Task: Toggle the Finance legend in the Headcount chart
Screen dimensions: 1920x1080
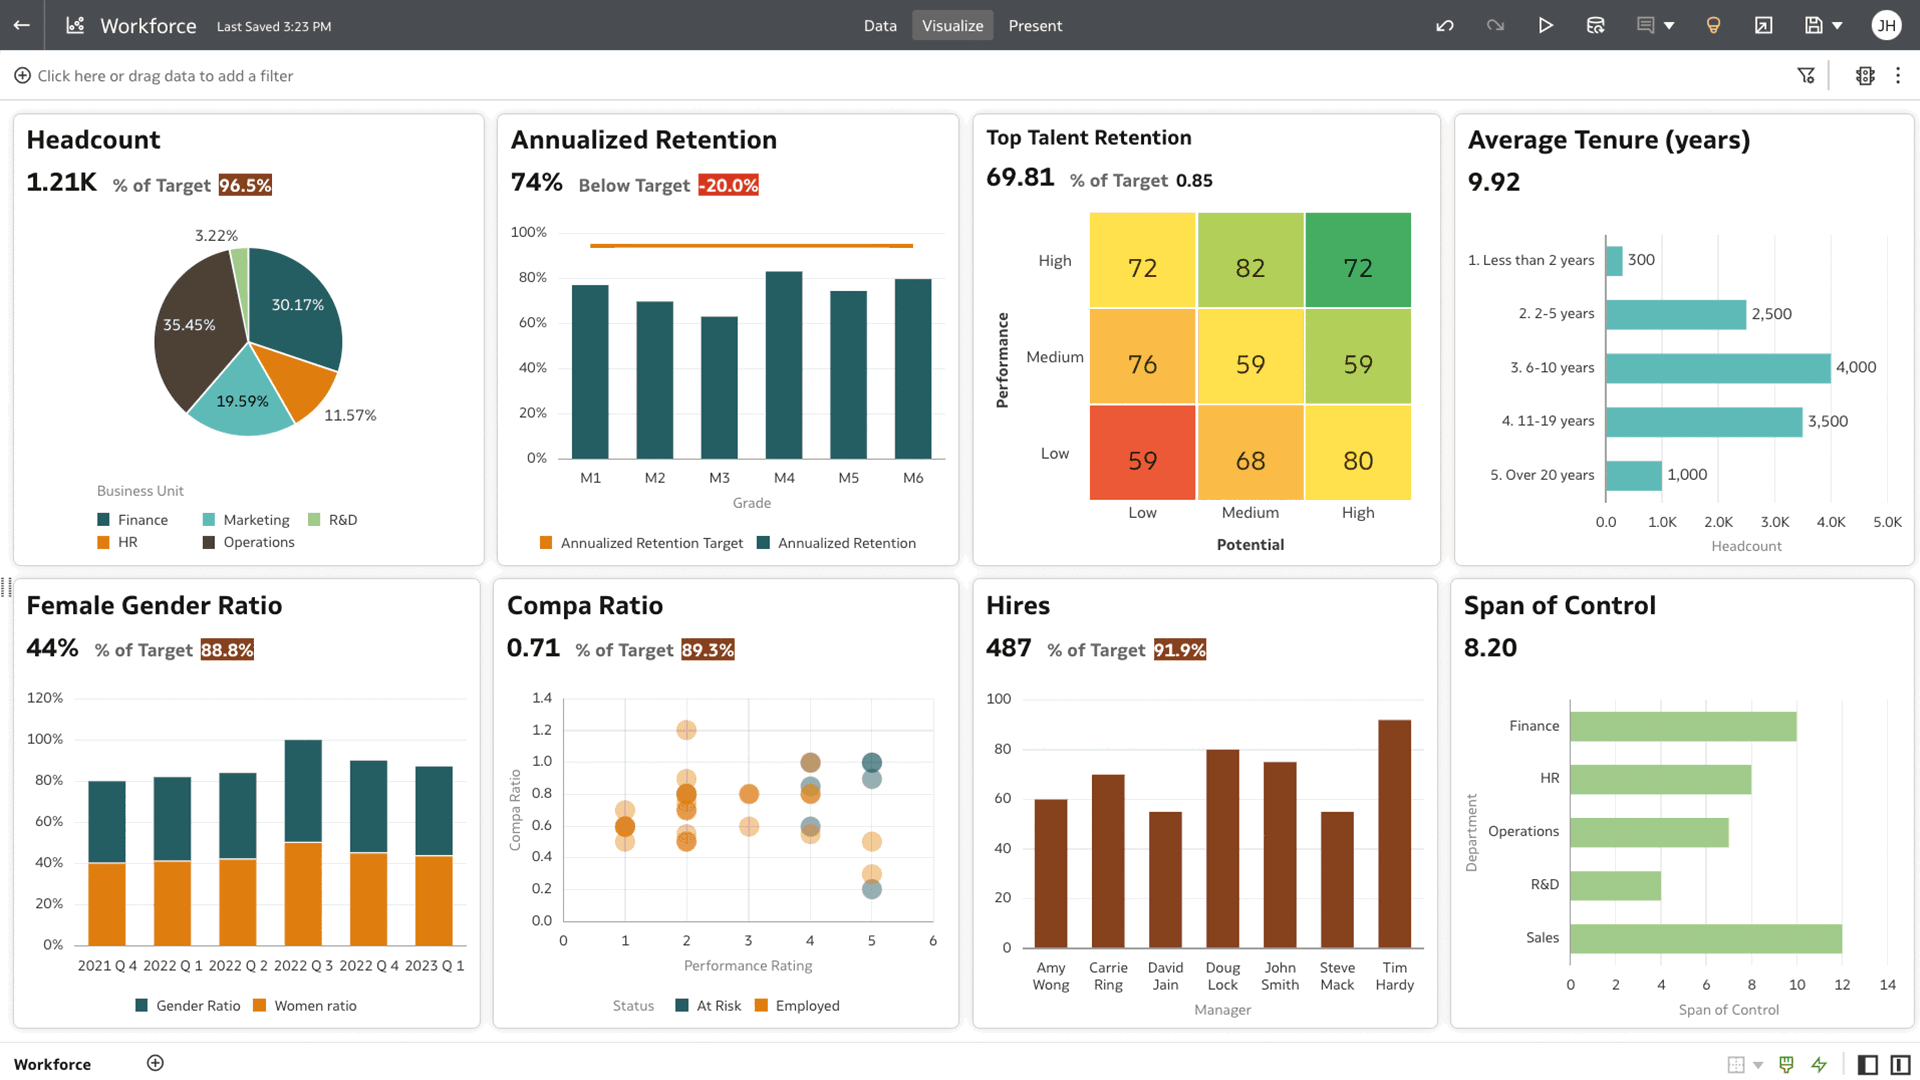Action: click(135, 519)
